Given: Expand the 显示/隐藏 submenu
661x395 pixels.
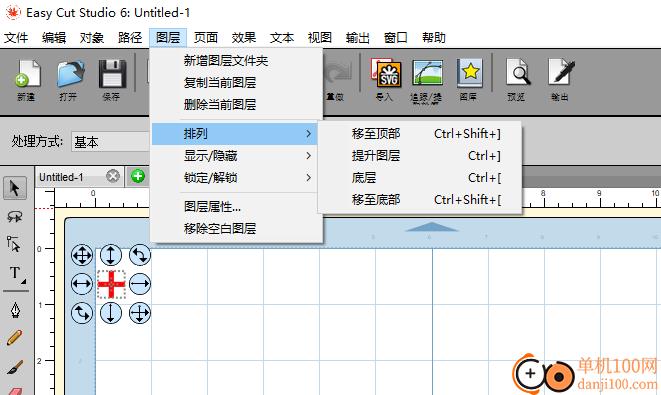Looking at the screenshot, I should pyautogui.click(x=234, y=156).
